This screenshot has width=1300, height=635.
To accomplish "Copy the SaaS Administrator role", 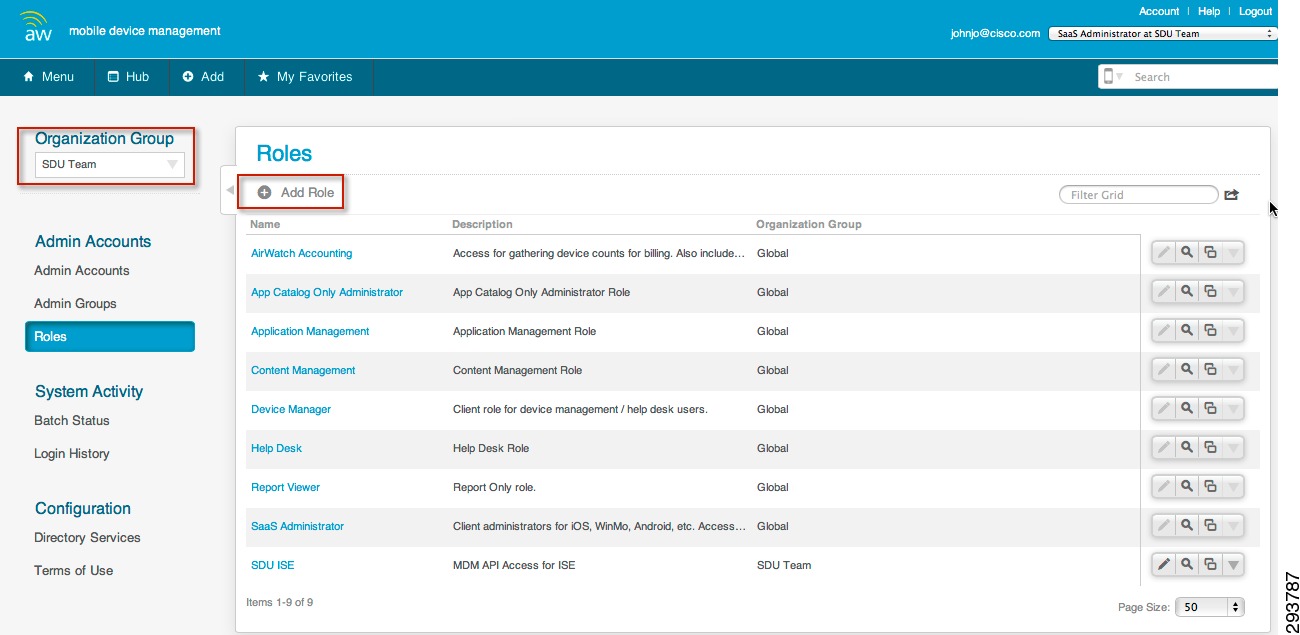I will click(1210, 526).
